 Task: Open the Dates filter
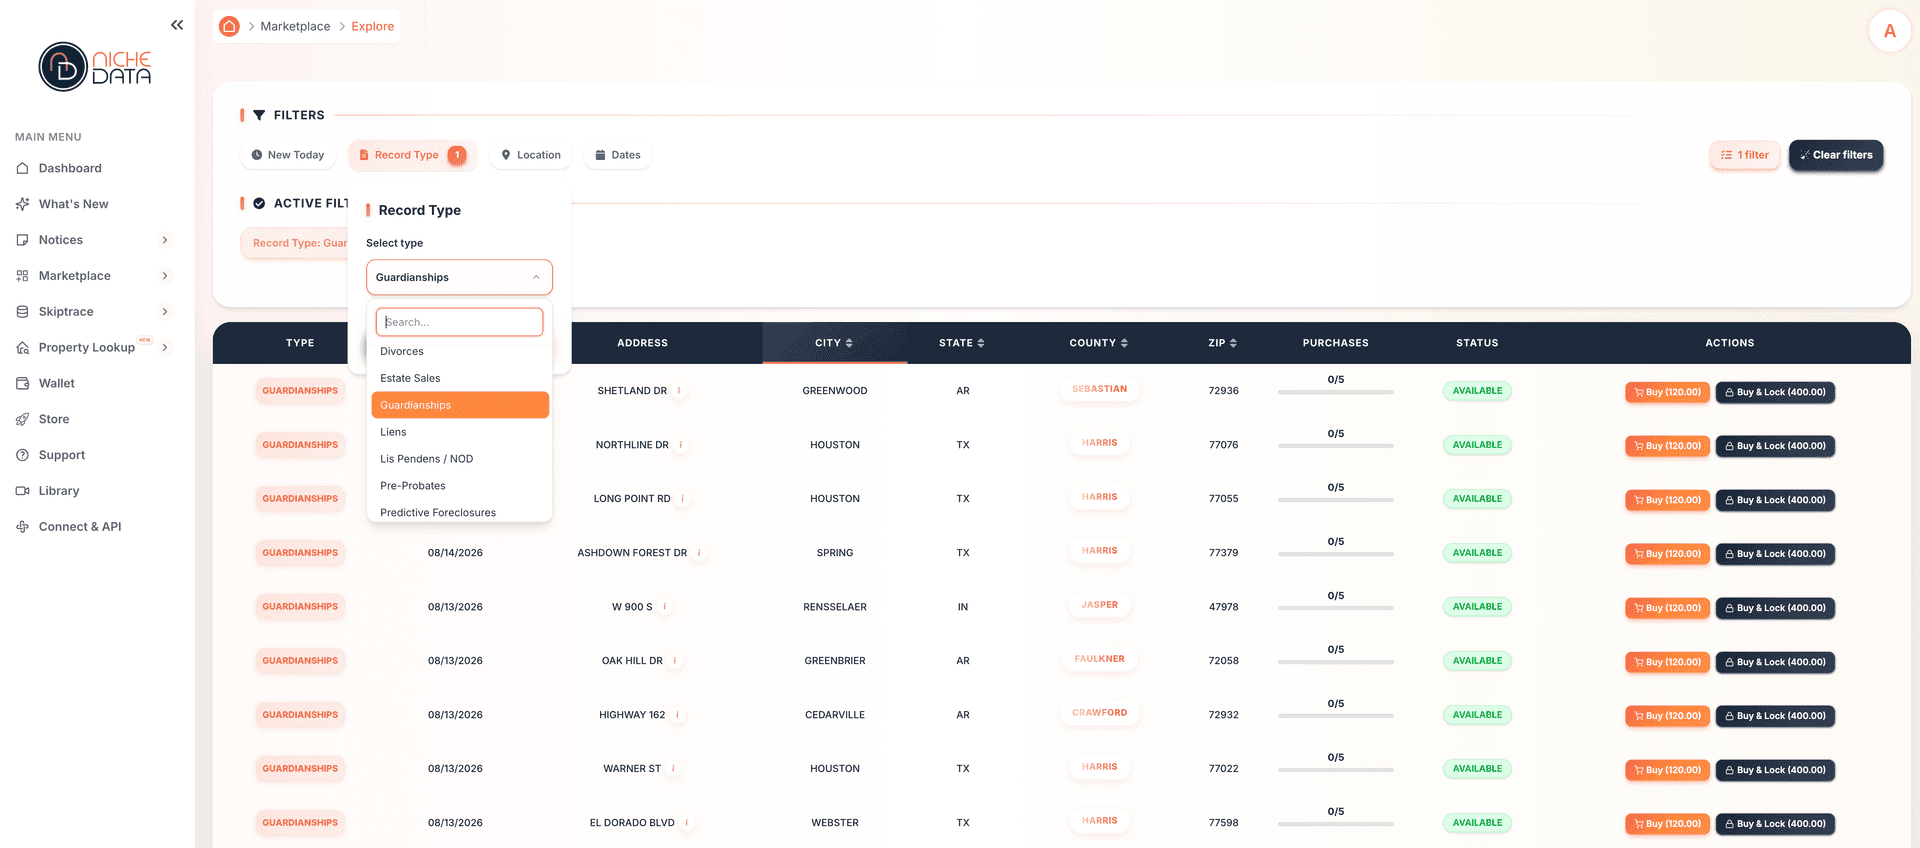coord(618,155)
